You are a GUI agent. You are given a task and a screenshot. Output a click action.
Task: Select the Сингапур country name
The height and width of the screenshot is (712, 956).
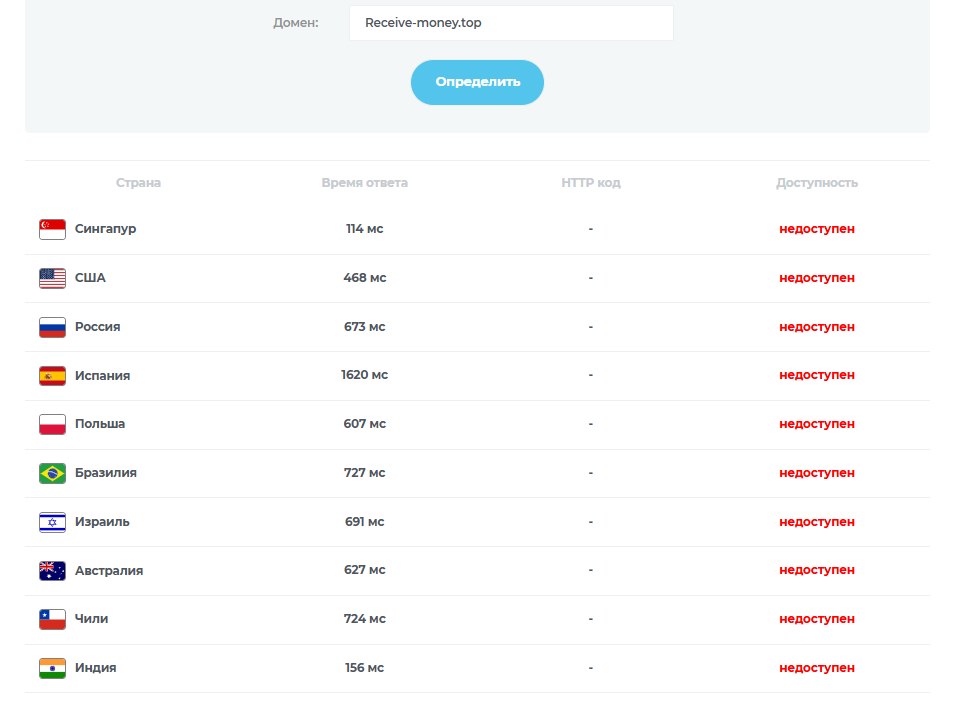pos(105,229)
